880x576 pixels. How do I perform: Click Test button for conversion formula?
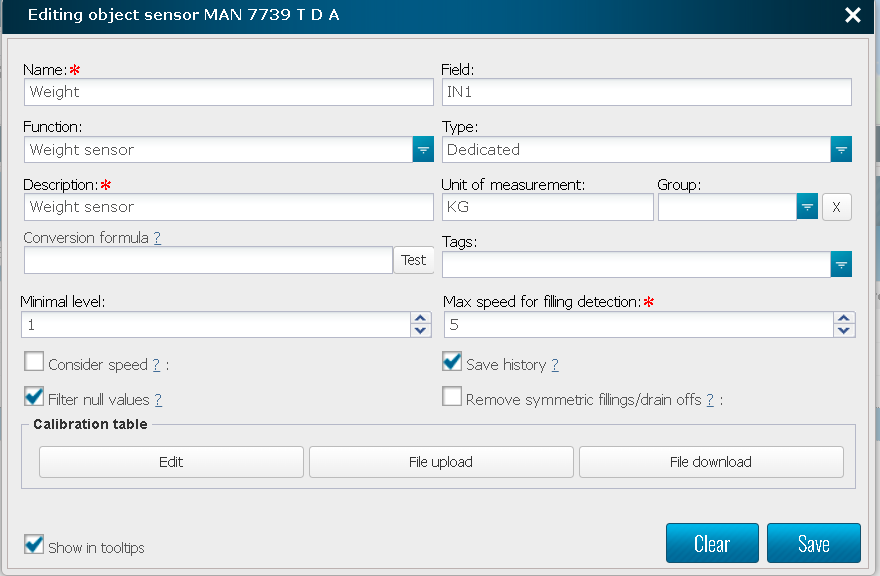point(413,260)
